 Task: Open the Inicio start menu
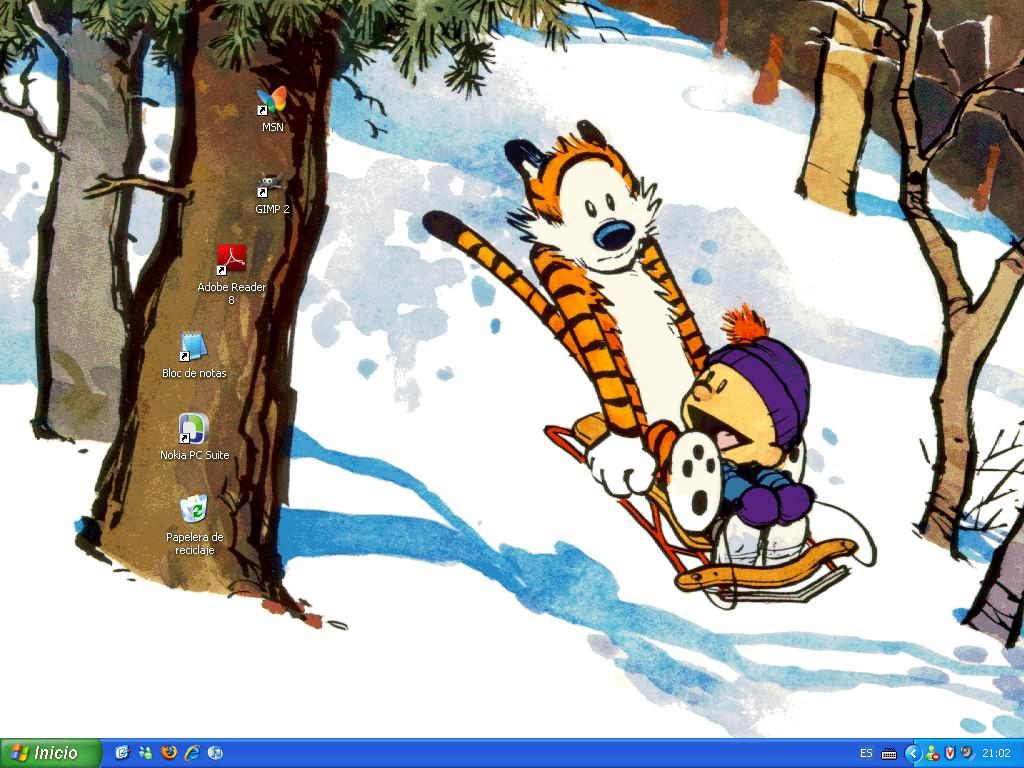(x=51, y=753)
